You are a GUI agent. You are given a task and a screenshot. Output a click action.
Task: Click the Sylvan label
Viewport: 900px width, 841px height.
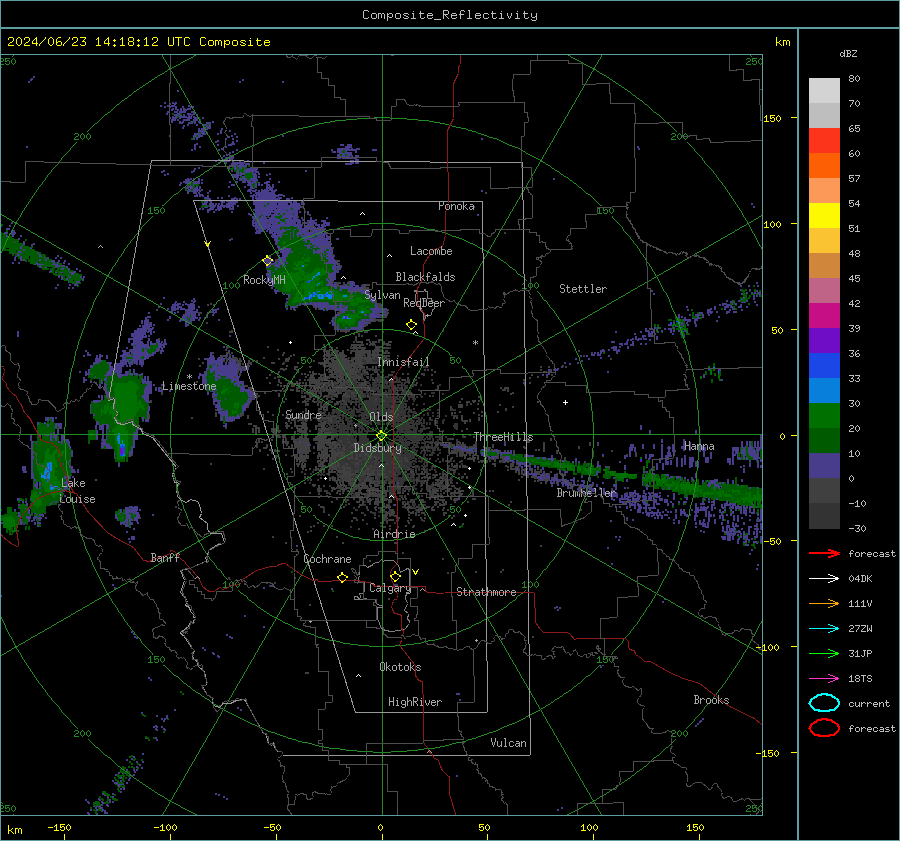point(382,295)
